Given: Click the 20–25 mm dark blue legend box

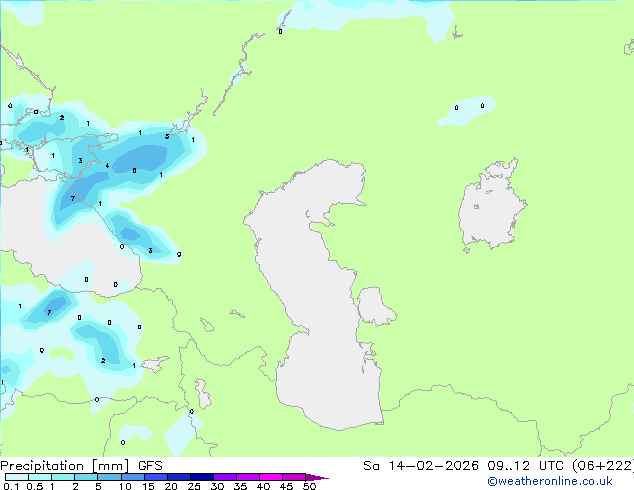Looking at the screenshot, I should pyautogui.click(x=179, y=477).
